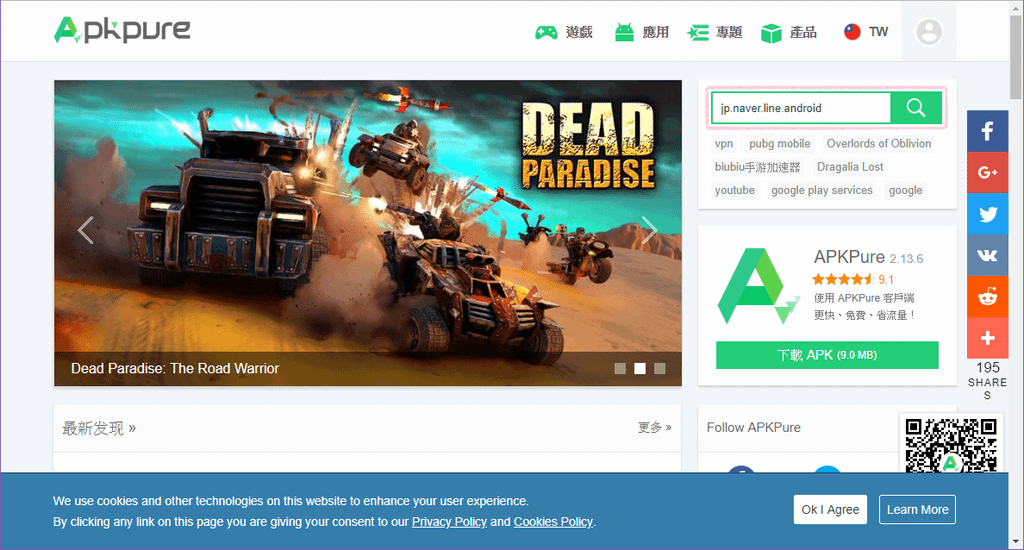Download APK 9.0 MB green button
Screen dimensions: 1024x550
click(x=827, y=355)
